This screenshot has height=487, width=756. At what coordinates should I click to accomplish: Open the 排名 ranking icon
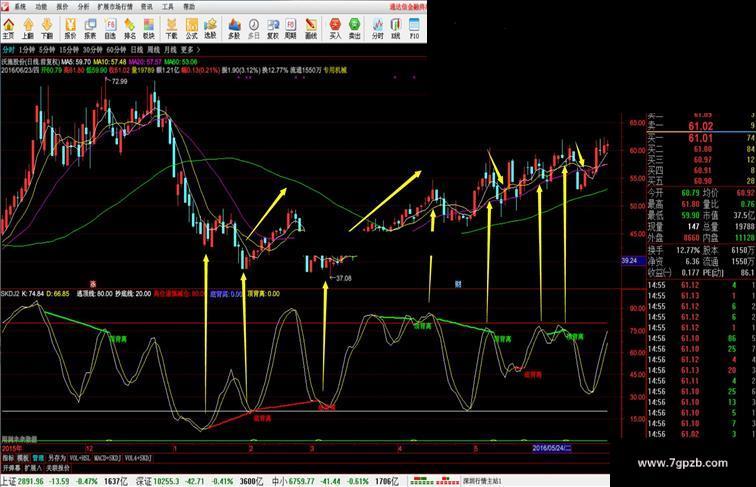[130, 28]
